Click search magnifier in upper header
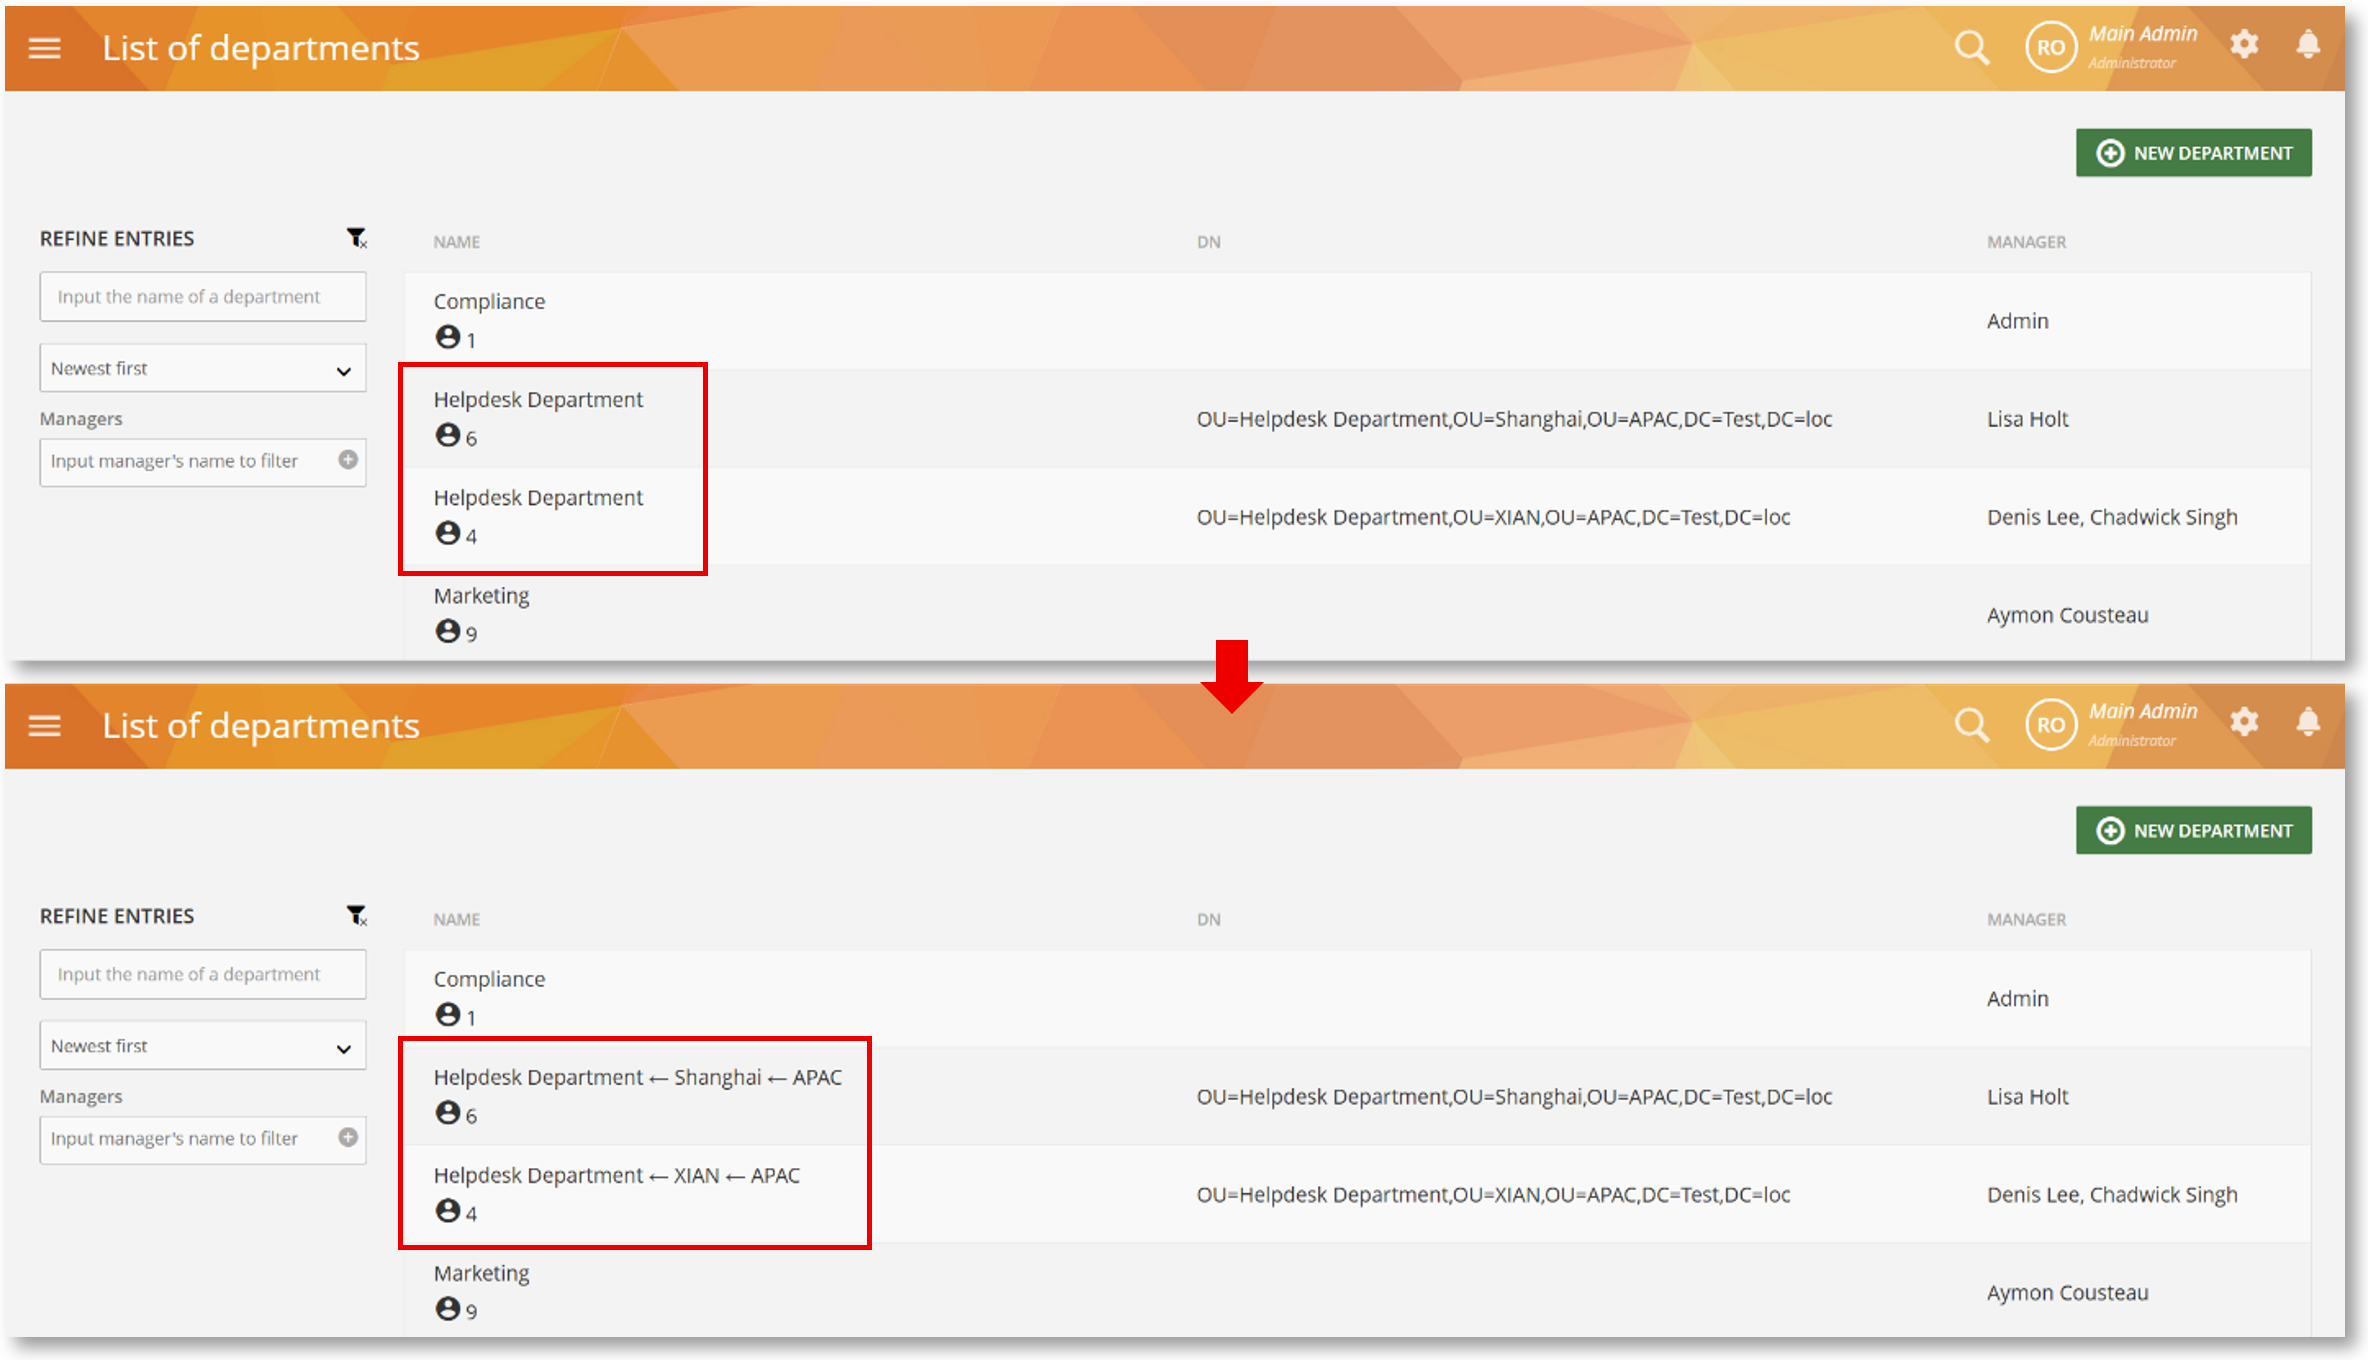 [1971, 47]
